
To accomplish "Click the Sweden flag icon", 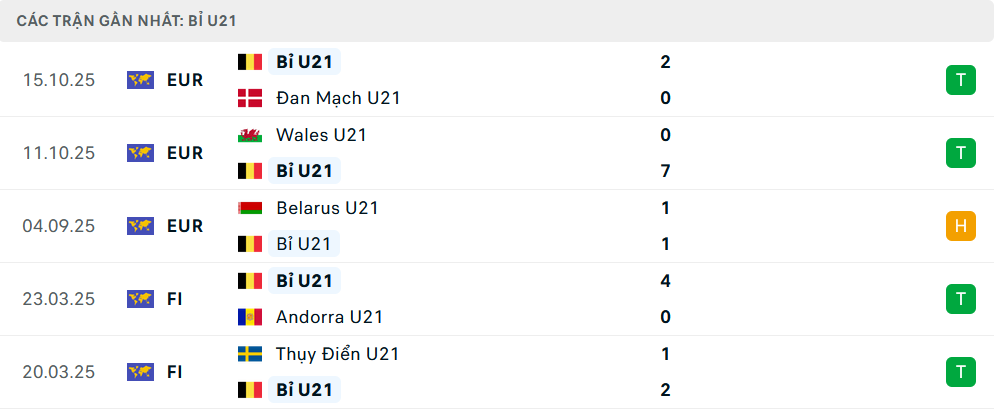I will 249,354.
